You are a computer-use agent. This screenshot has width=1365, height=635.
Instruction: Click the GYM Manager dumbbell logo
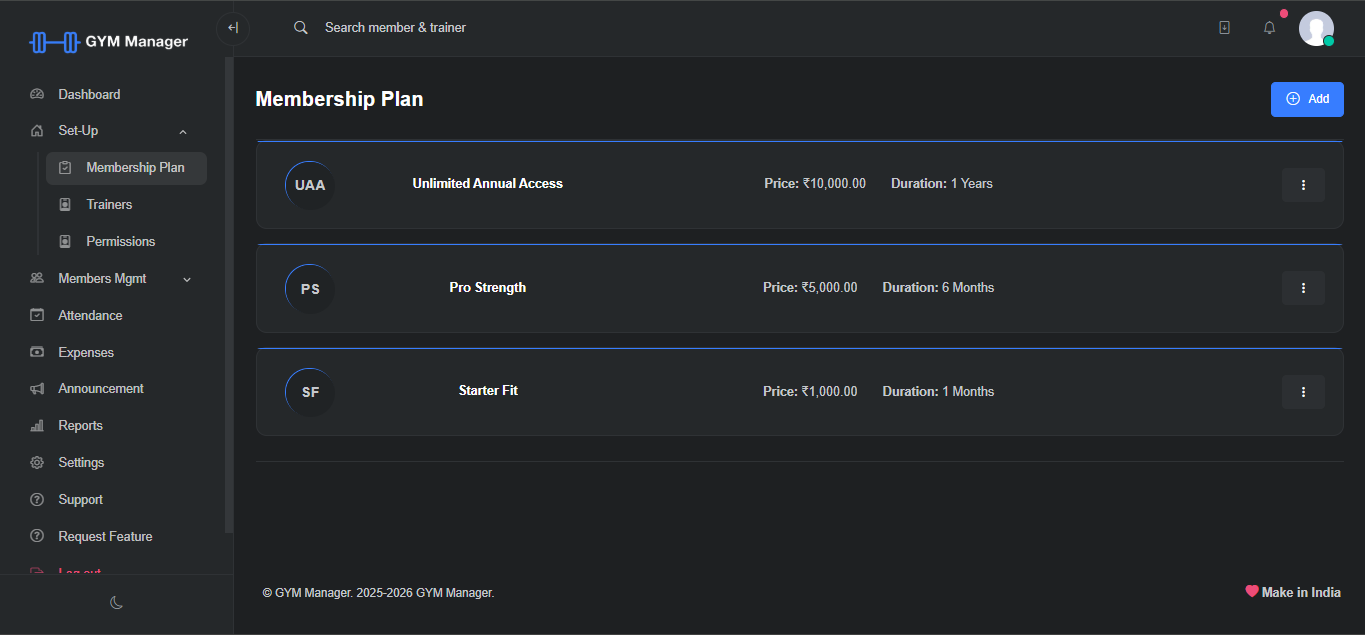(54, 42)
